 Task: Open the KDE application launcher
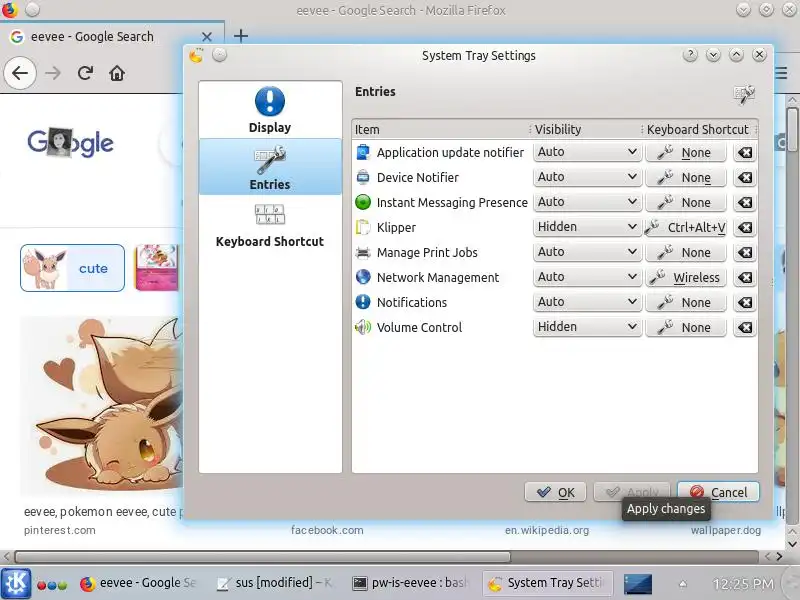pos(16,583)
